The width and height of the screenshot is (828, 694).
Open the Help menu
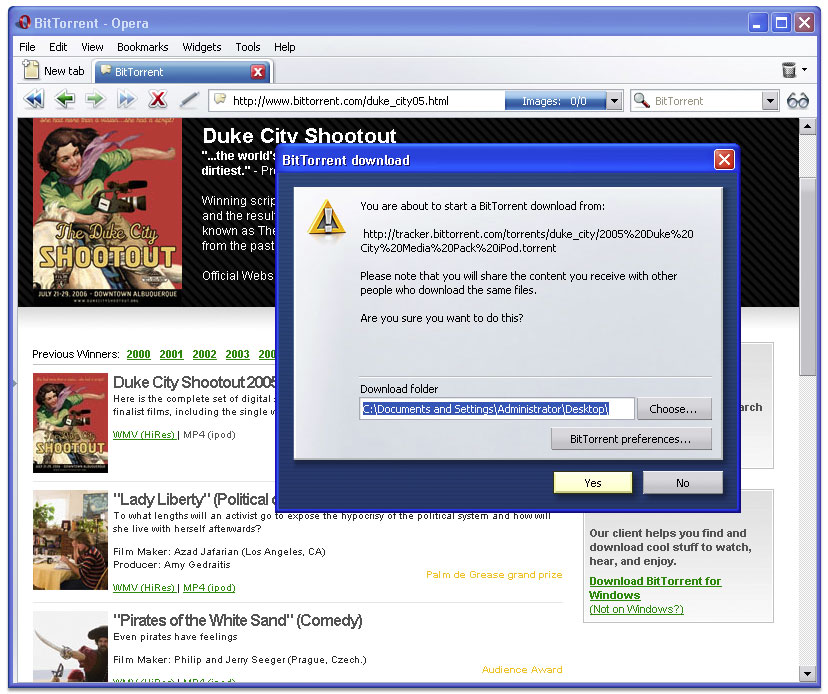pyautogui.click(x=285, y=47)
